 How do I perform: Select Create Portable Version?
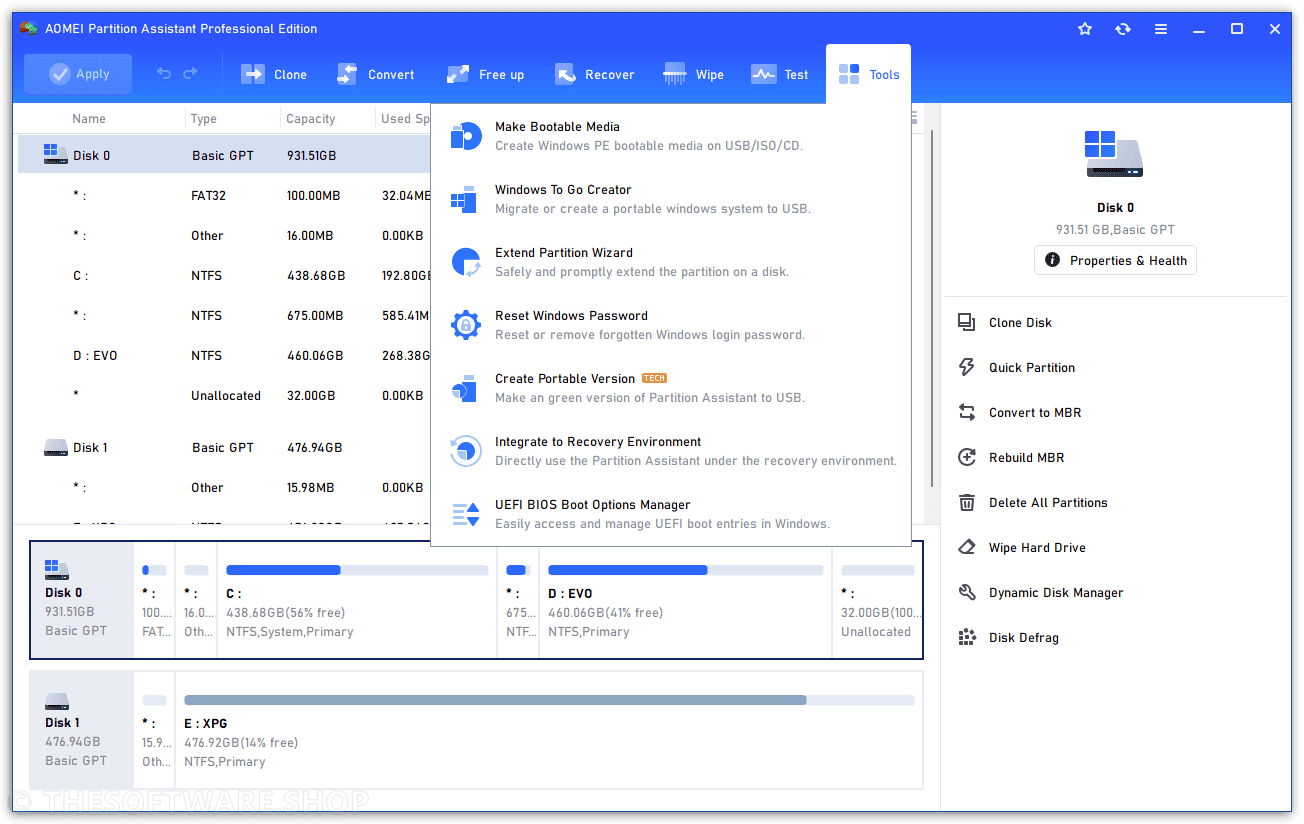click(671, 388)
